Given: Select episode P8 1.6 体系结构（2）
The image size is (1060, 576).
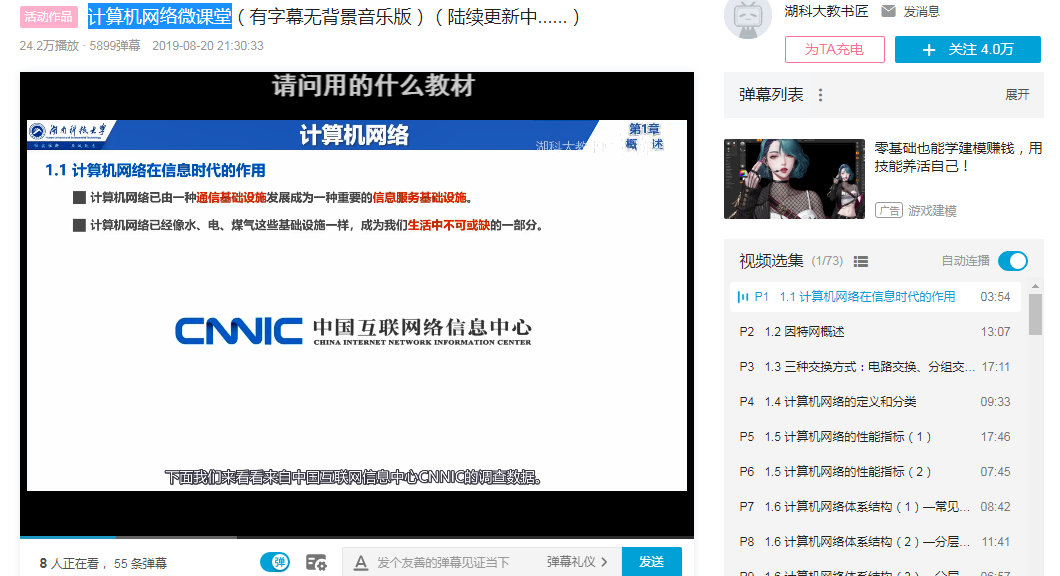Looking at the screenshot, I should point(875,542).
